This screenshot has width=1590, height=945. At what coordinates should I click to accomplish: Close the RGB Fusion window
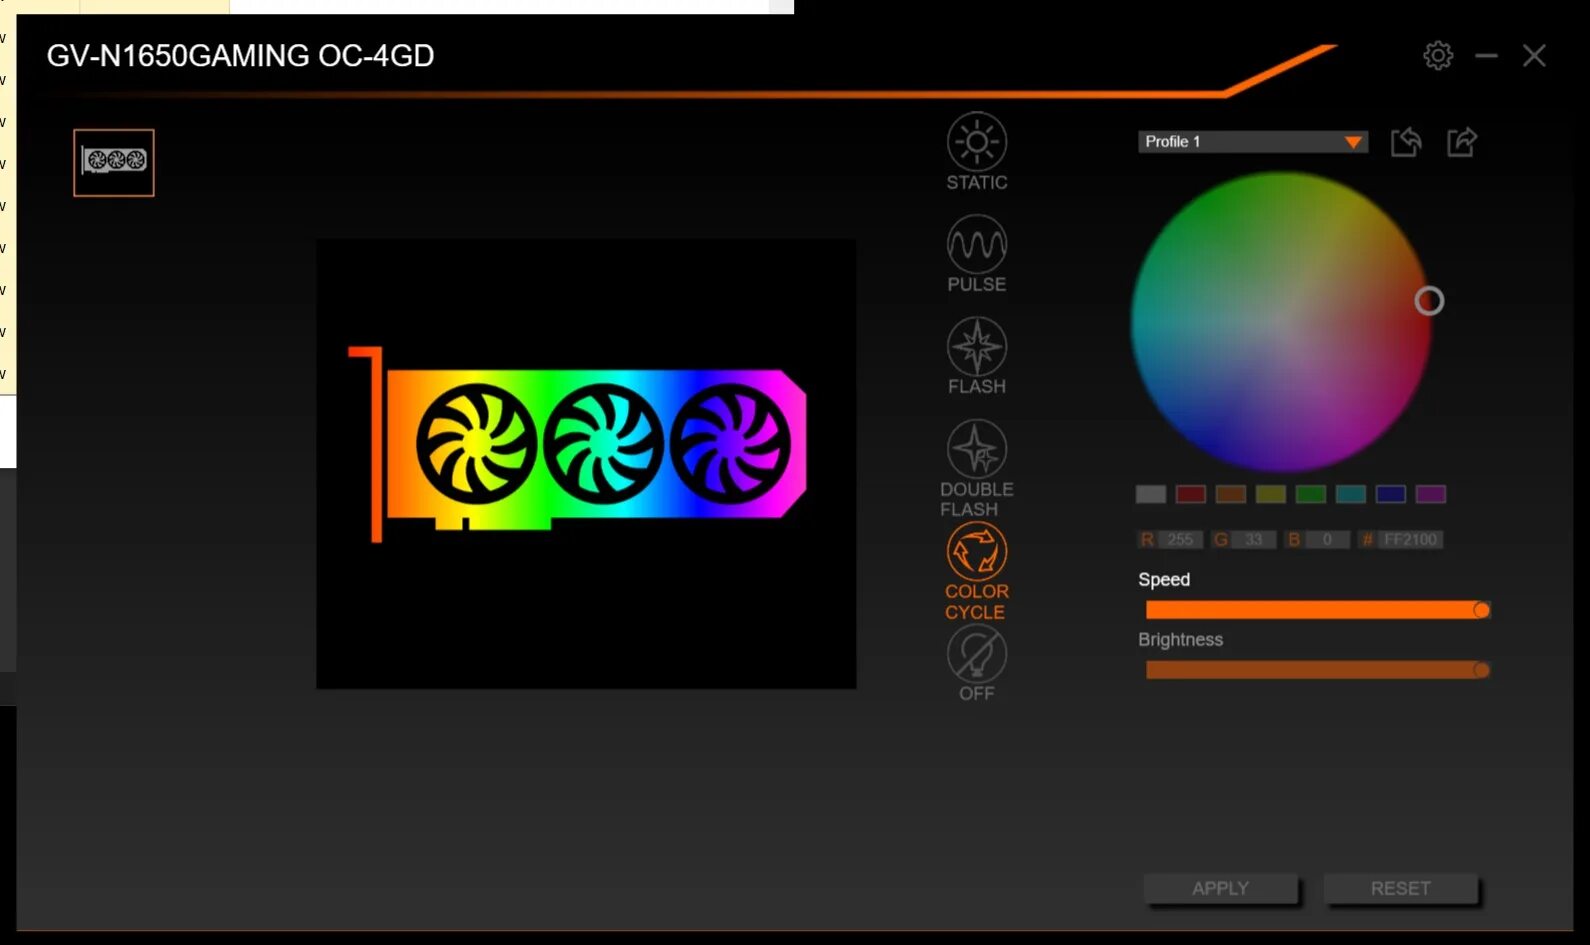pos(1534,56)
